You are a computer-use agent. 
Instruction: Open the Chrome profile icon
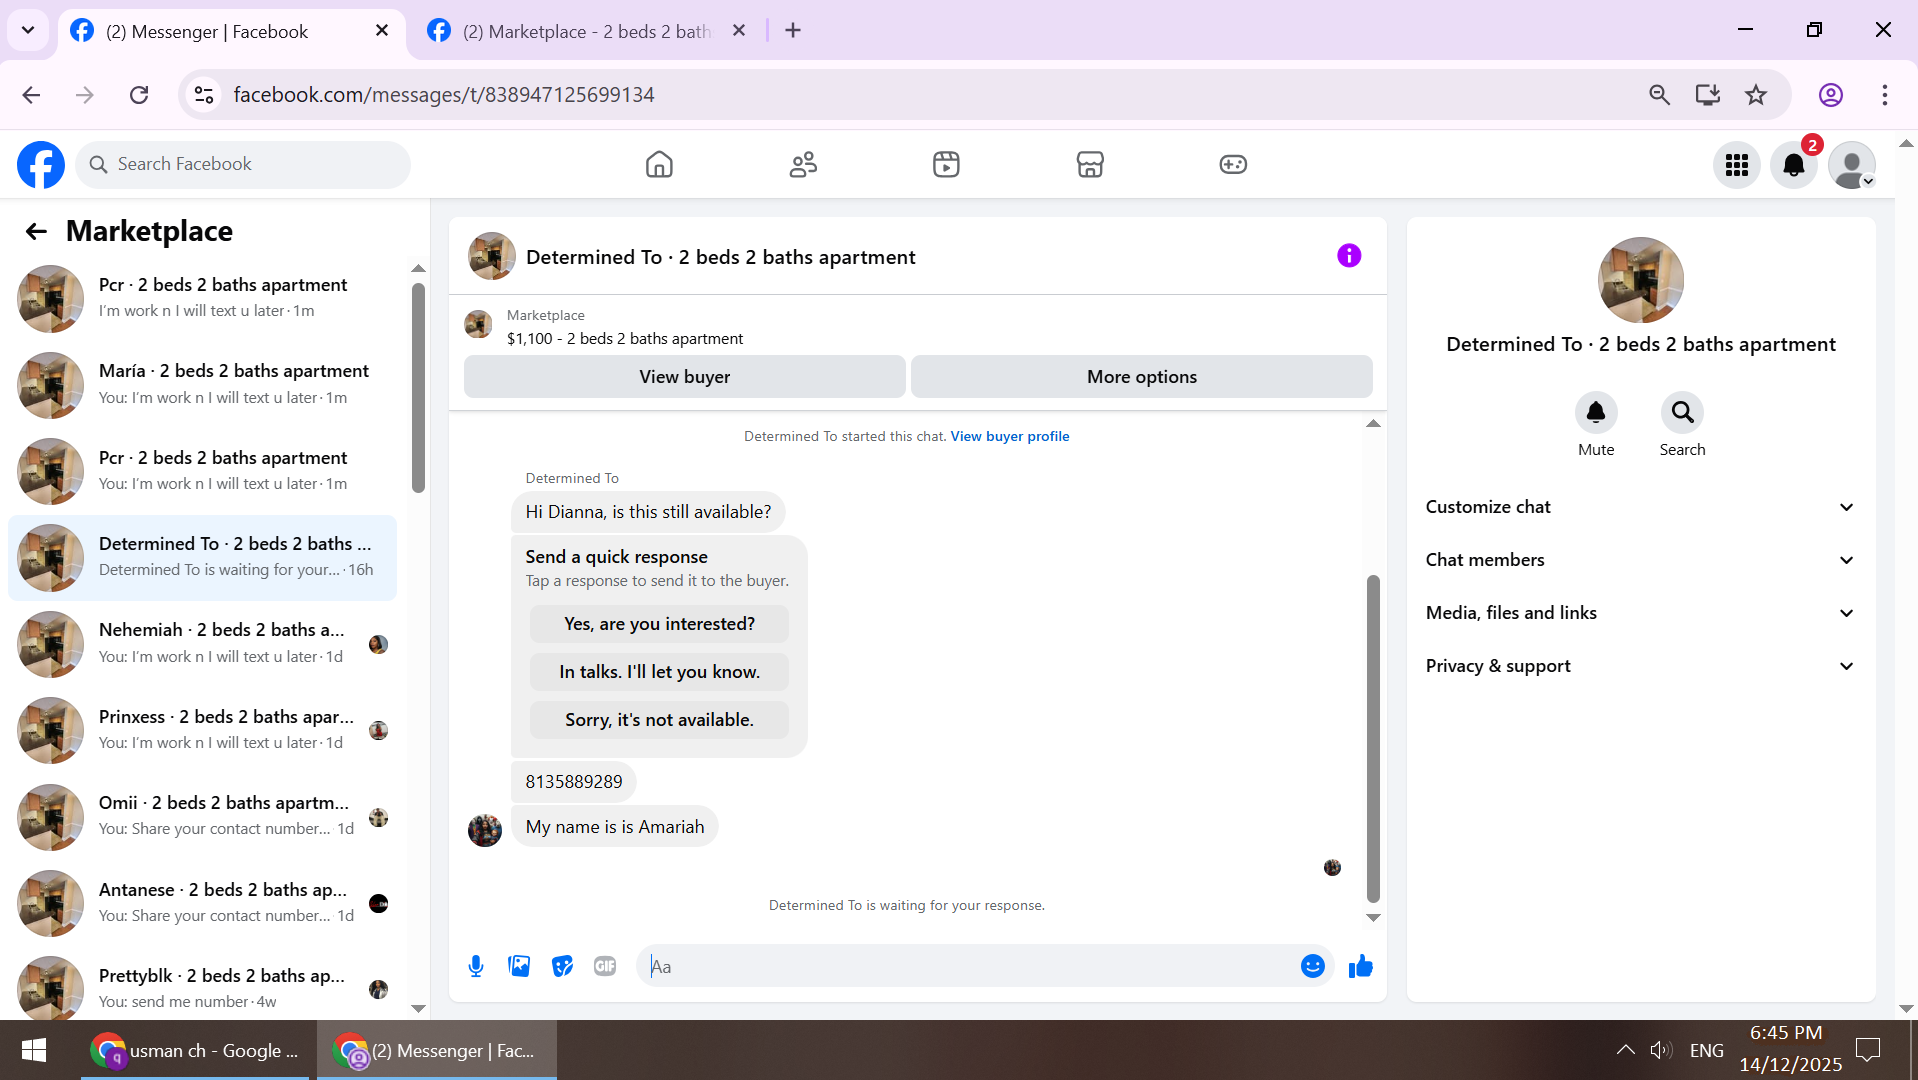1831,95
